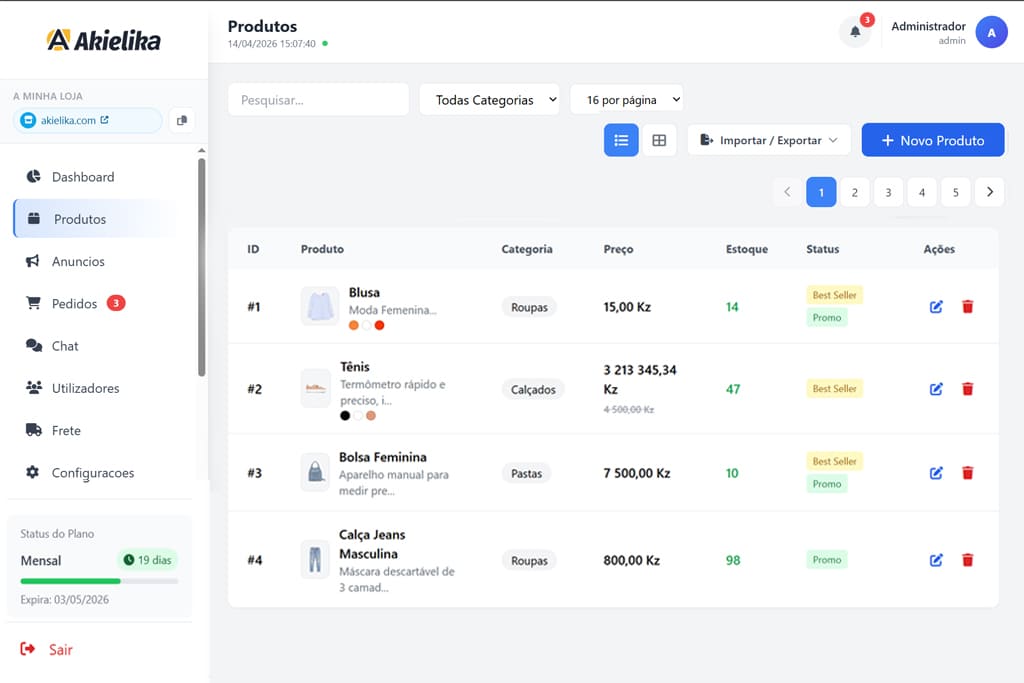Select the white color dot for Tênis
The width and height of the screenshot is (1024, 683).
coord(357,413)
